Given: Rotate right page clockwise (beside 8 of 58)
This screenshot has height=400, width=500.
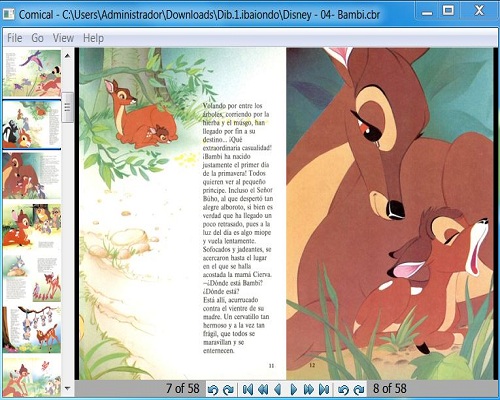Looking at the screenshot, I should point(359,389).
